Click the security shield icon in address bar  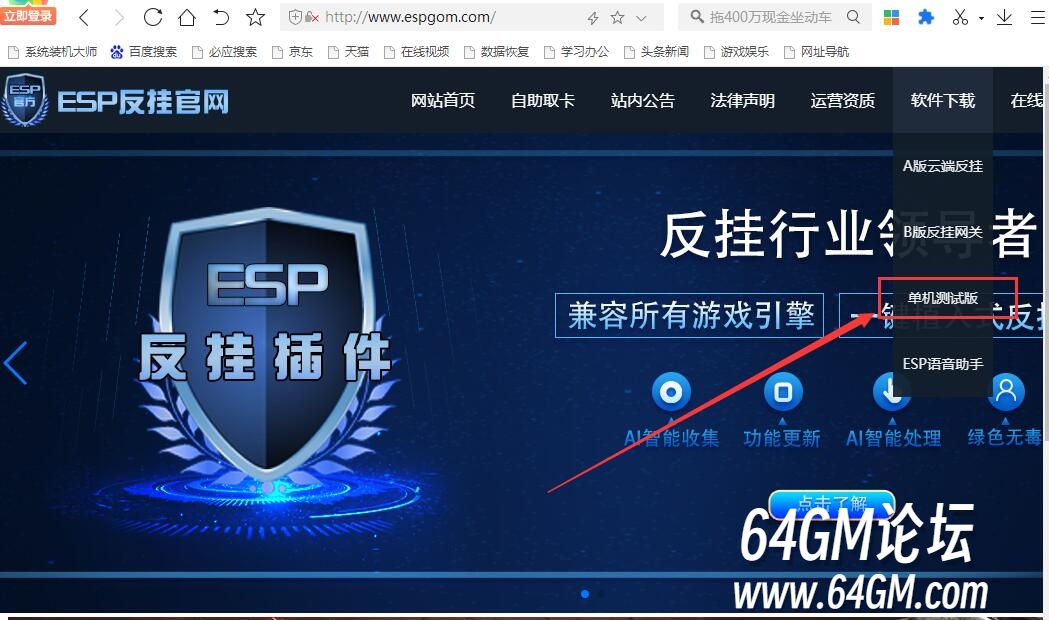coord(295,17)
